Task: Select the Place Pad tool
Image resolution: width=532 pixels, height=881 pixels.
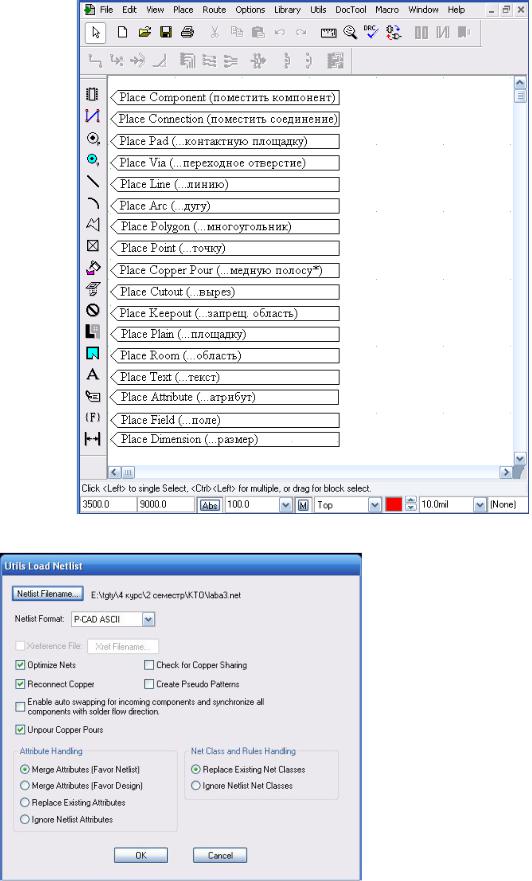Action: (93, 138)
